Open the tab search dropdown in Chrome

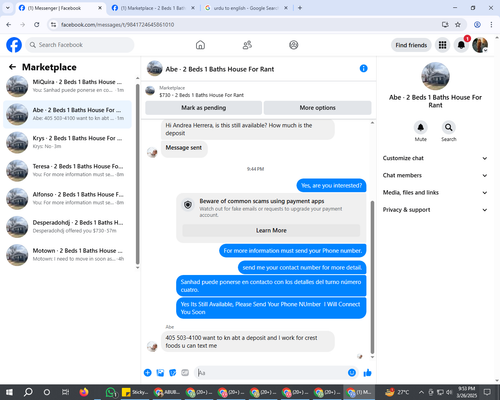pyautogui.click(x=8, y=8)
